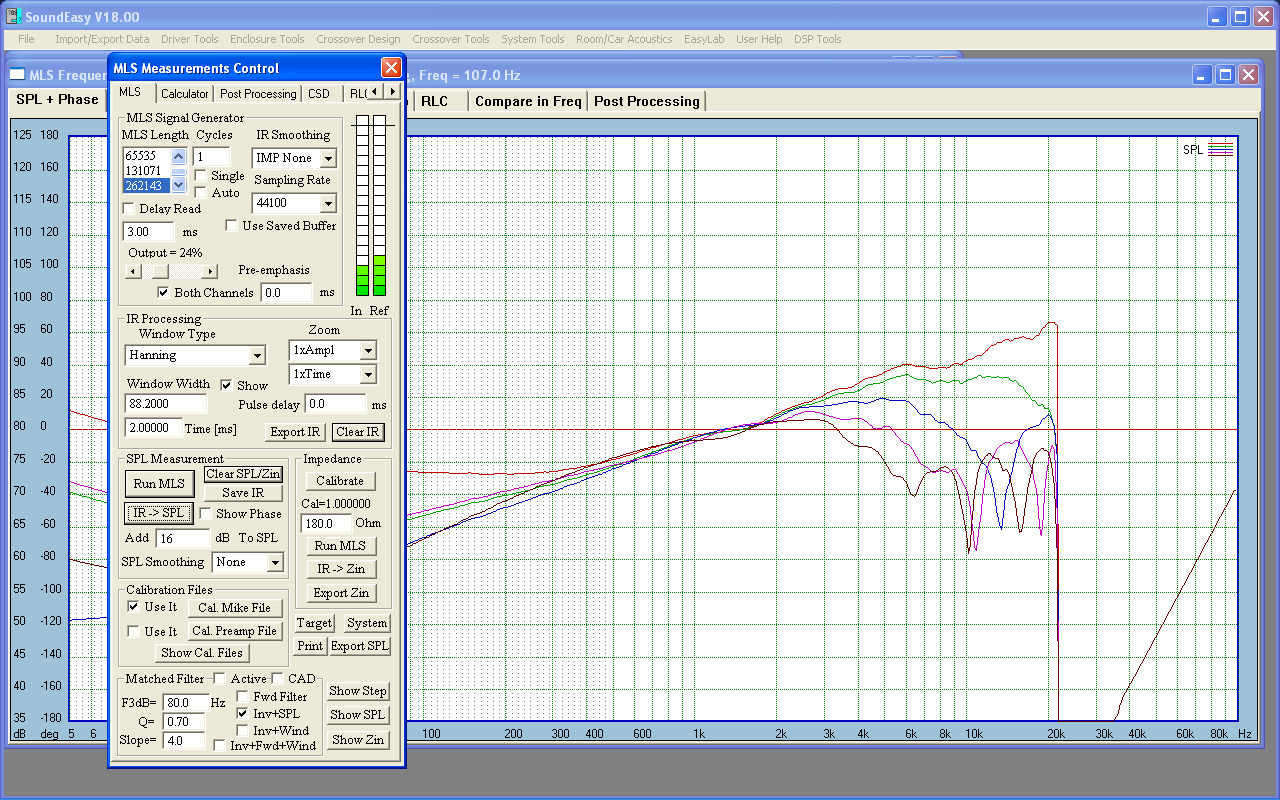The width and height of the screenshot is (1280, 800).
Task: Click the Clear IR button
Action: point(358,432)
